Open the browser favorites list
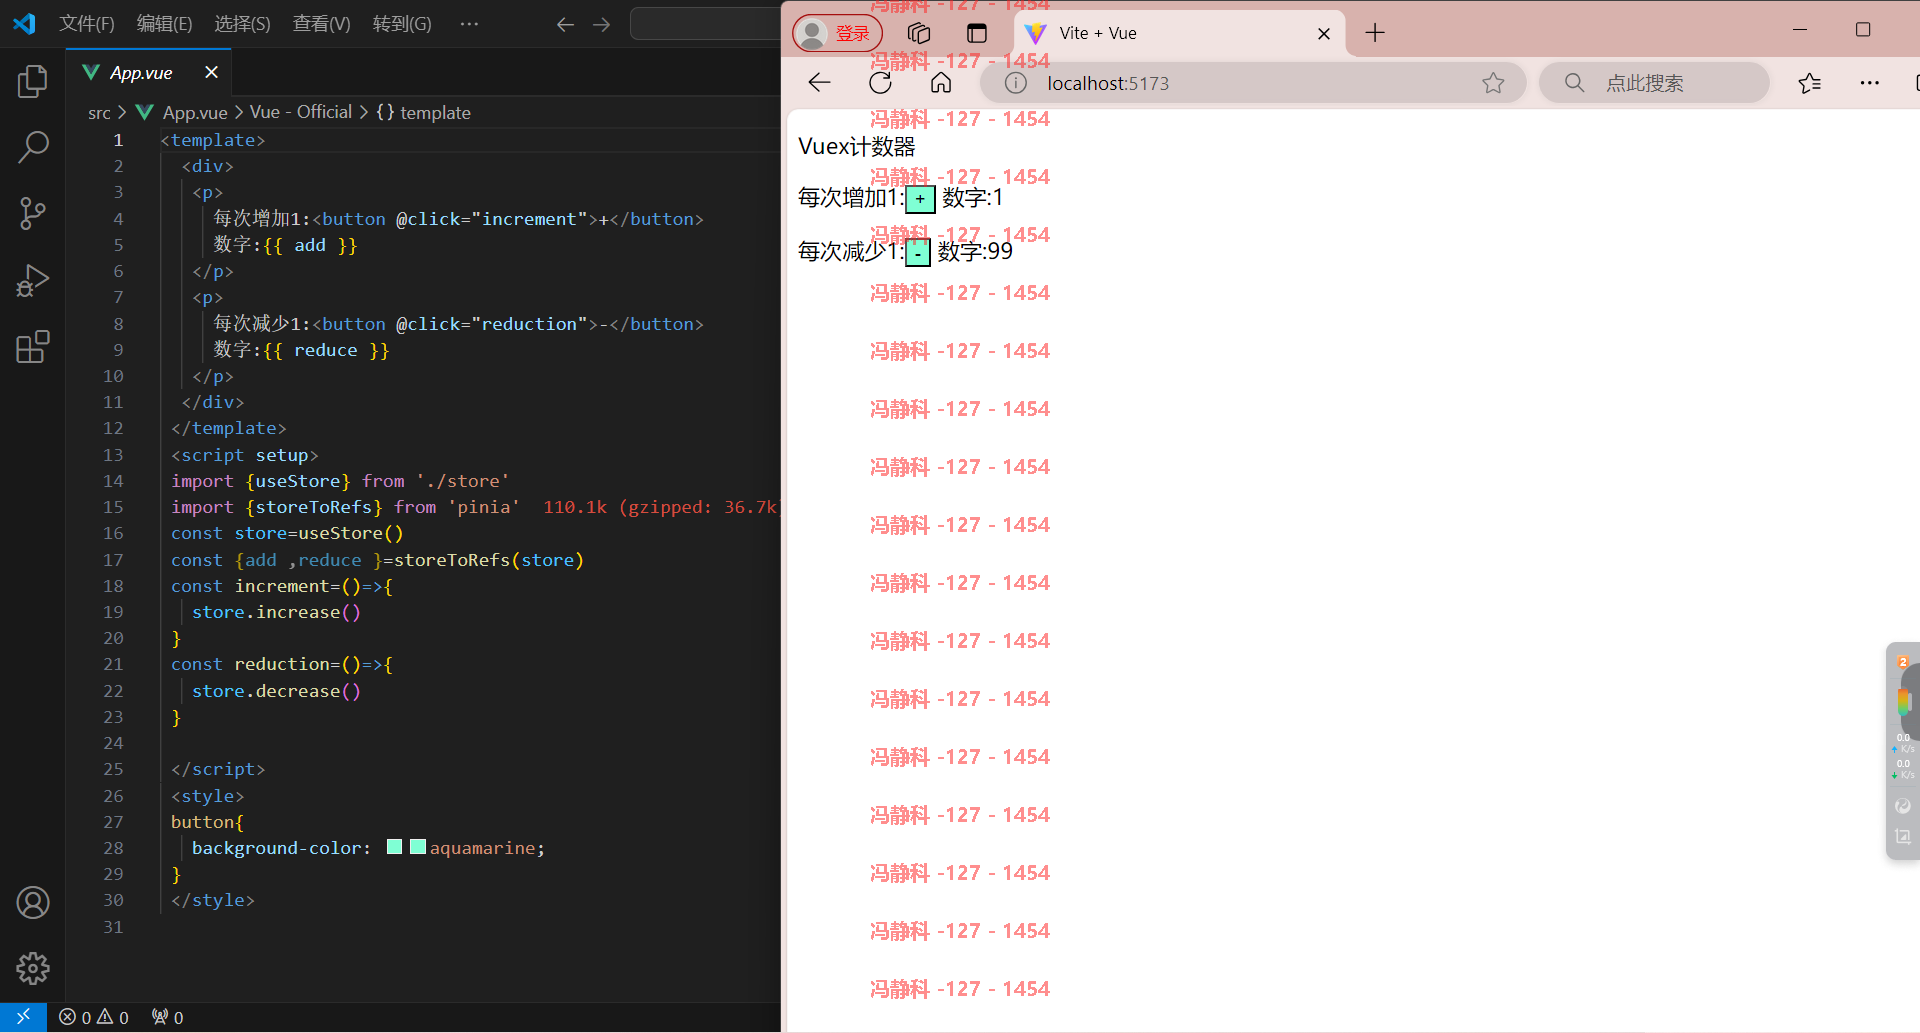The image size is (1920, 1033). coord(1809,83)
